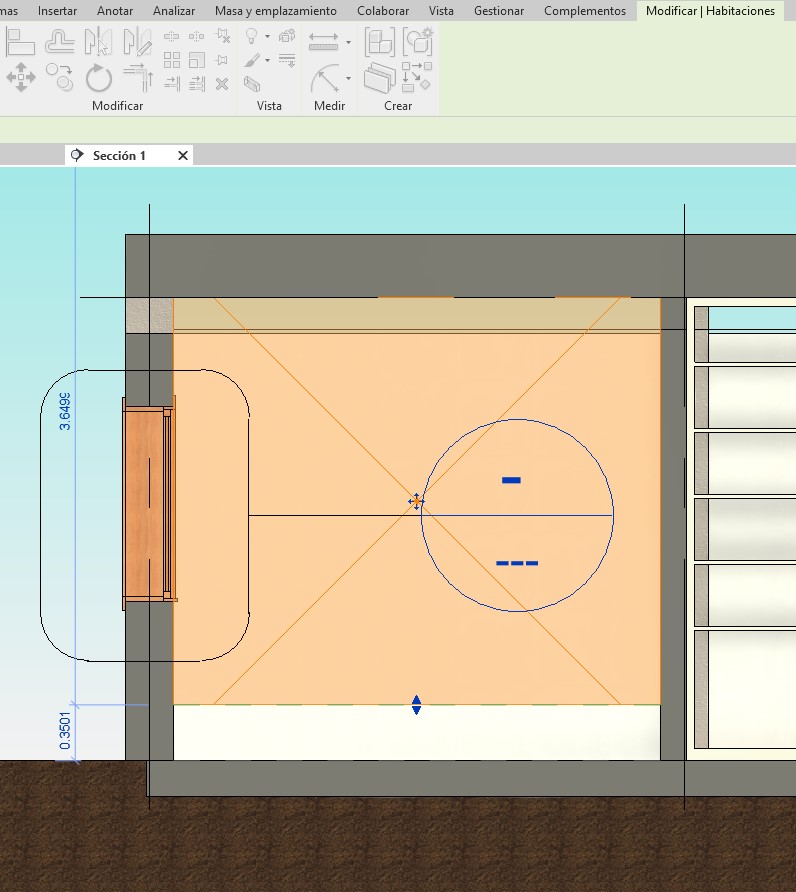Screen dimensions: 796x892
Task: Click the 3.6499 temporary dimension value
Action: [x=65, y=411]
